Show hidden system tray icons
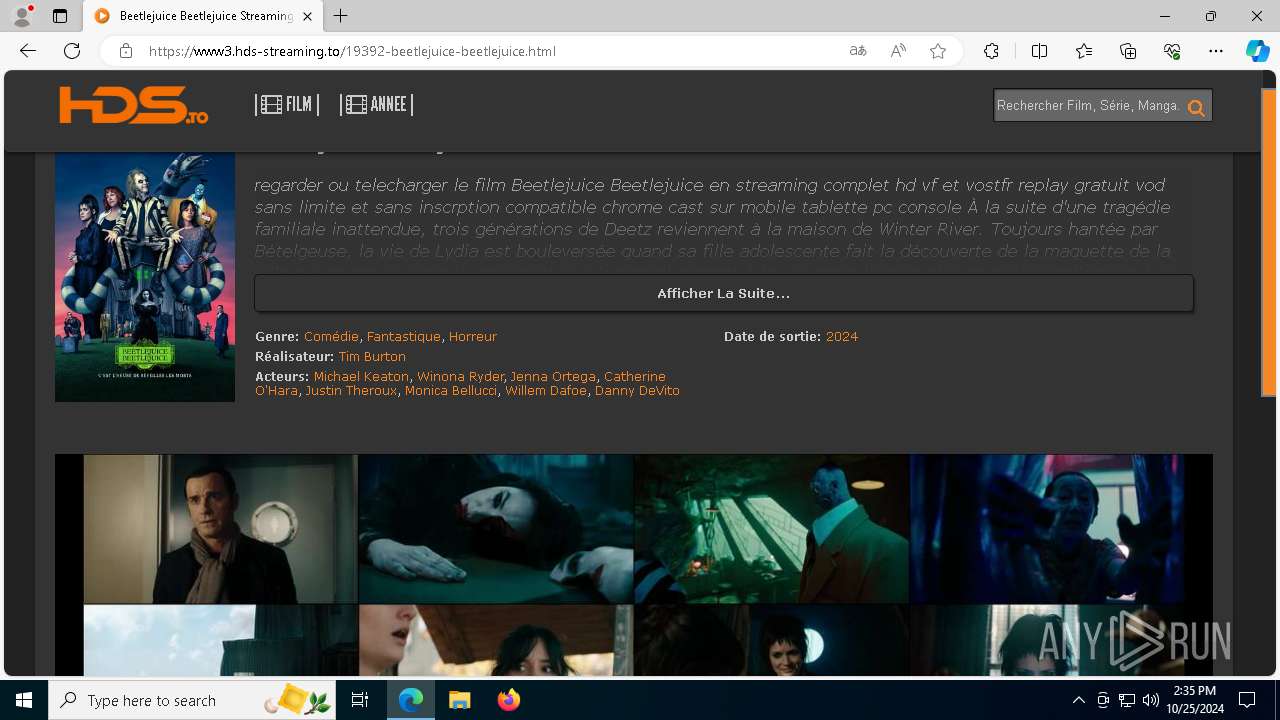The image size is (1280, 720). tap(1078, 700)
